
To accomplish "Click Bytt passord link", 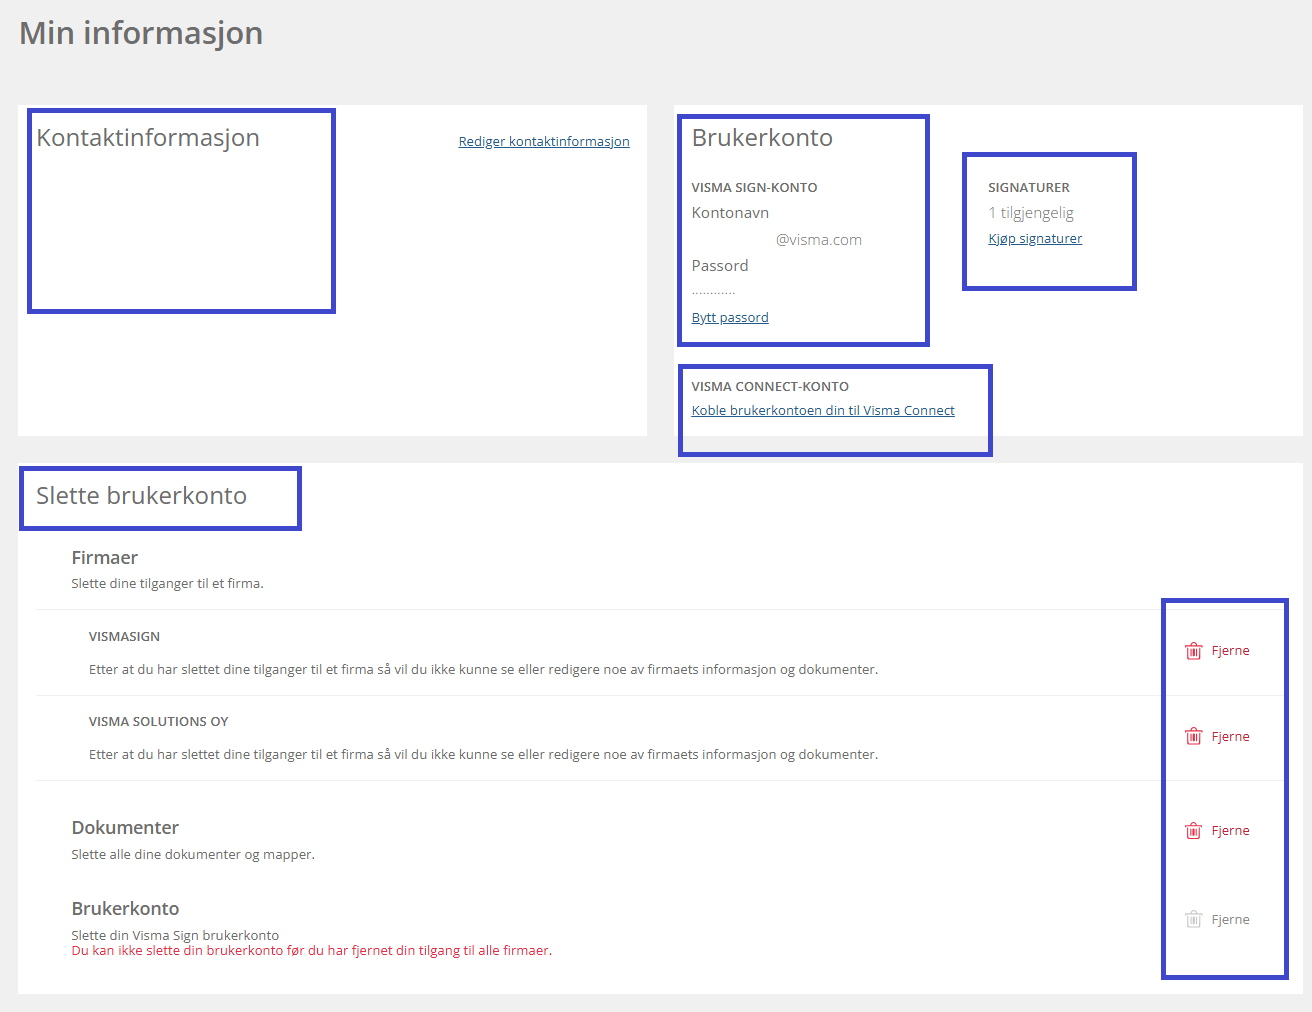I will tap(730, 318).
